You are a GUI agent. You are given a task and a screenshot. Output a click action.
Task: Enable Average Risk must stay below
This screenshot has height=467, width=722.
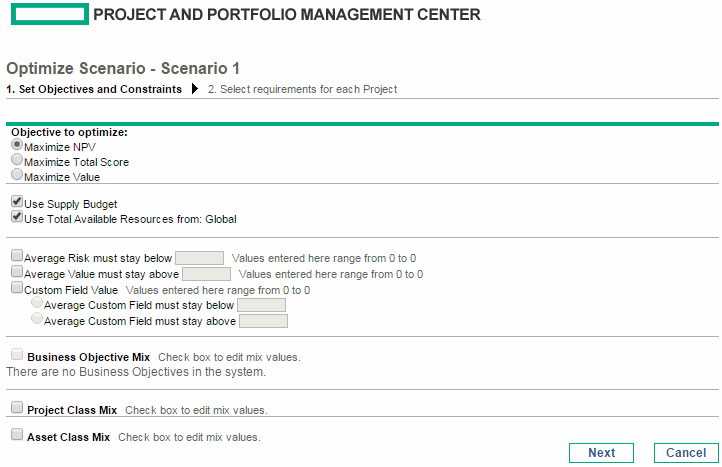point(17,256)
